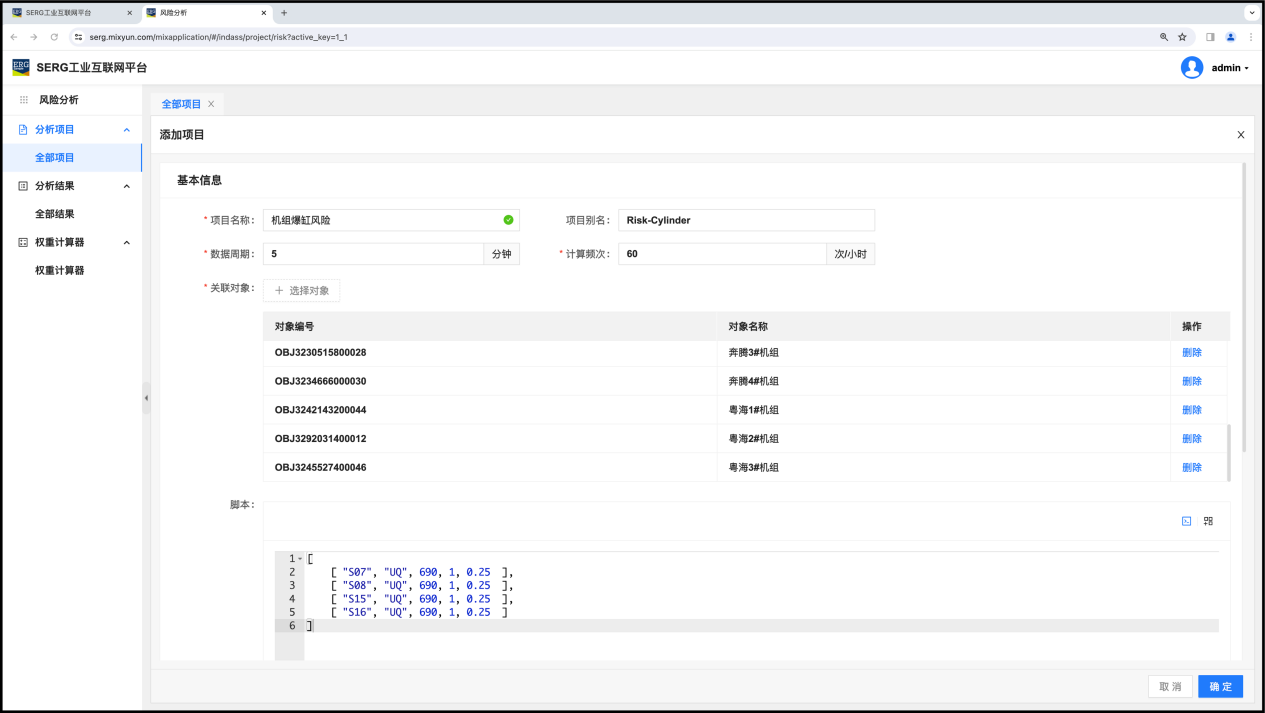Image resolution: width=1265 pixels, height=713 pixels.
Task: Click the grid icon beside 风险分析
Action: tap(24, 100)
